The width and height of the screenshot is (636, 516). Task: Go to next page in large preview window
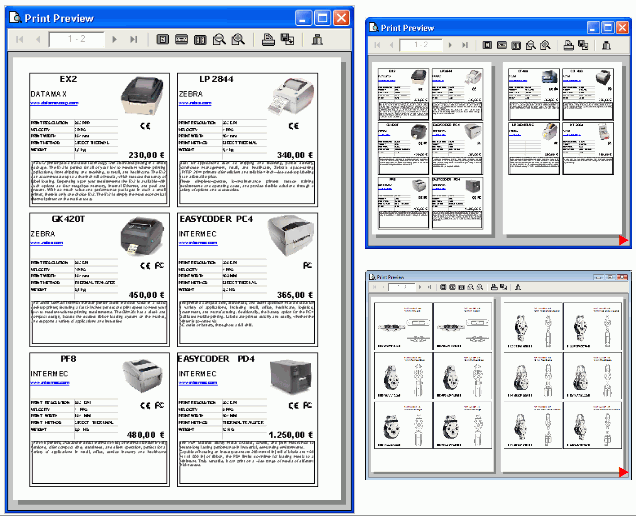tap(114, 39)
